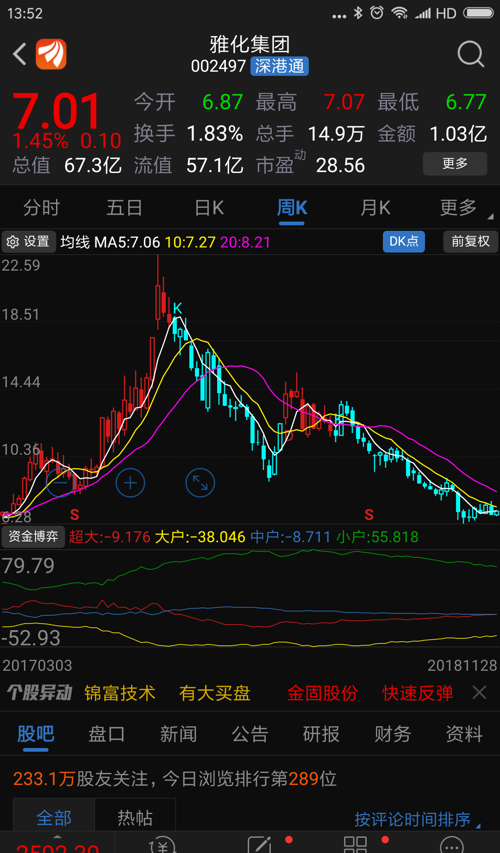Tap the second S sell marker near 2018
This screenshot has width=500, height=853.
coord(369,513)
